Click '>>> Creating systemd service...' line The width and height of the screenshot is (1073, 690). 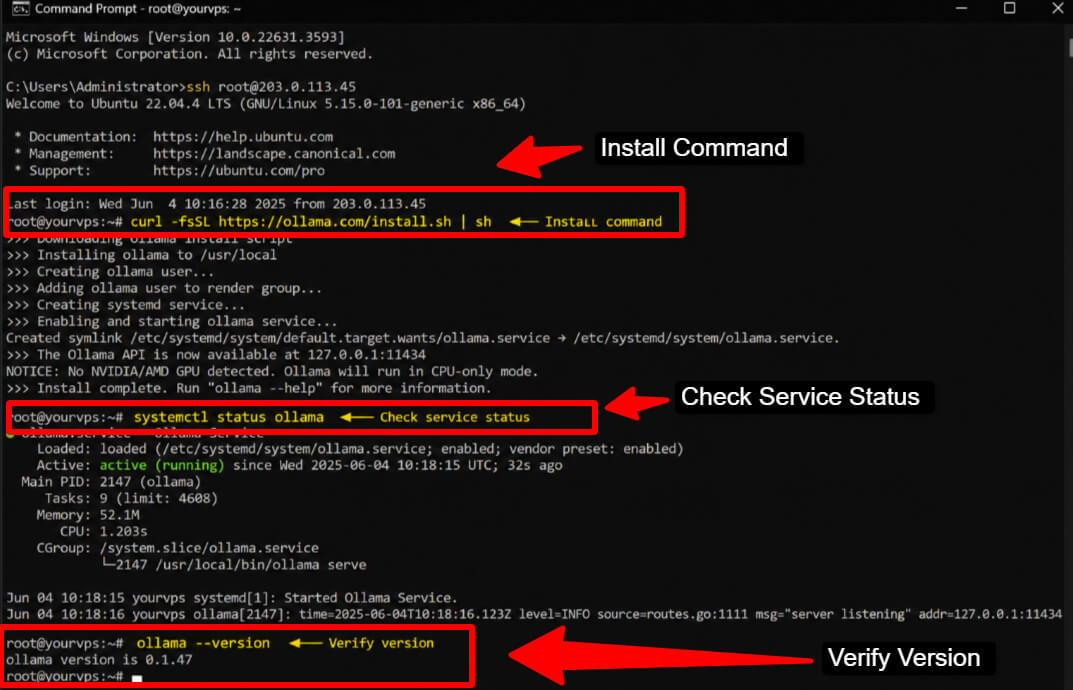[x=125, y=305]
